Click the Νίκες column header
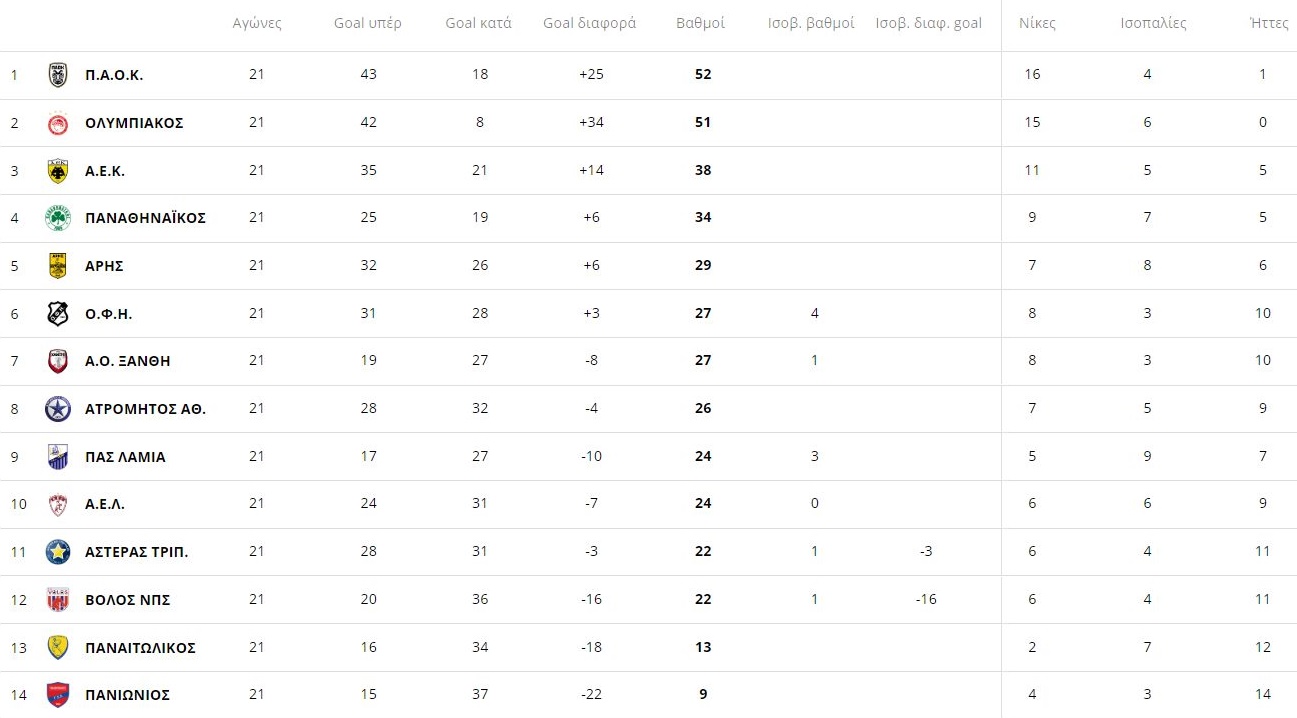1297x718 pixels. pyautogui.click(x=1037, y=23)
